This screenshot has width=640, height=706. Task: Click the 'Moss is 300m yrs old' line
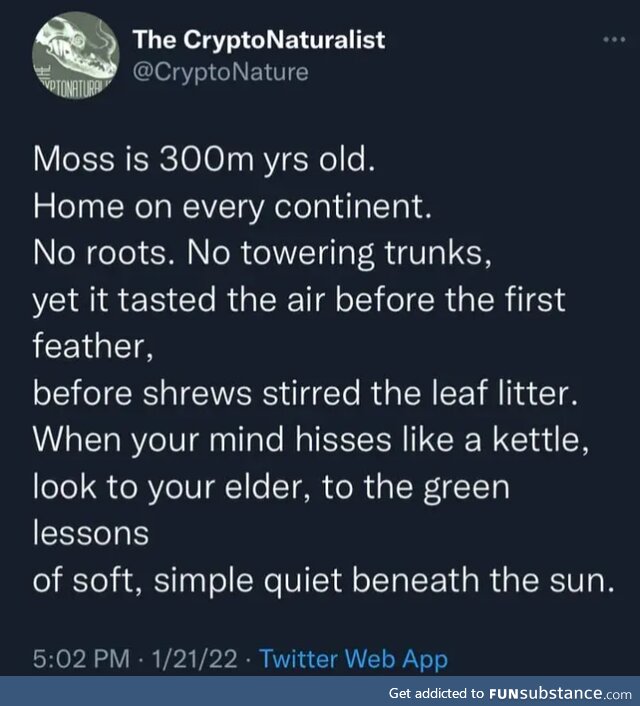[204, 159]
